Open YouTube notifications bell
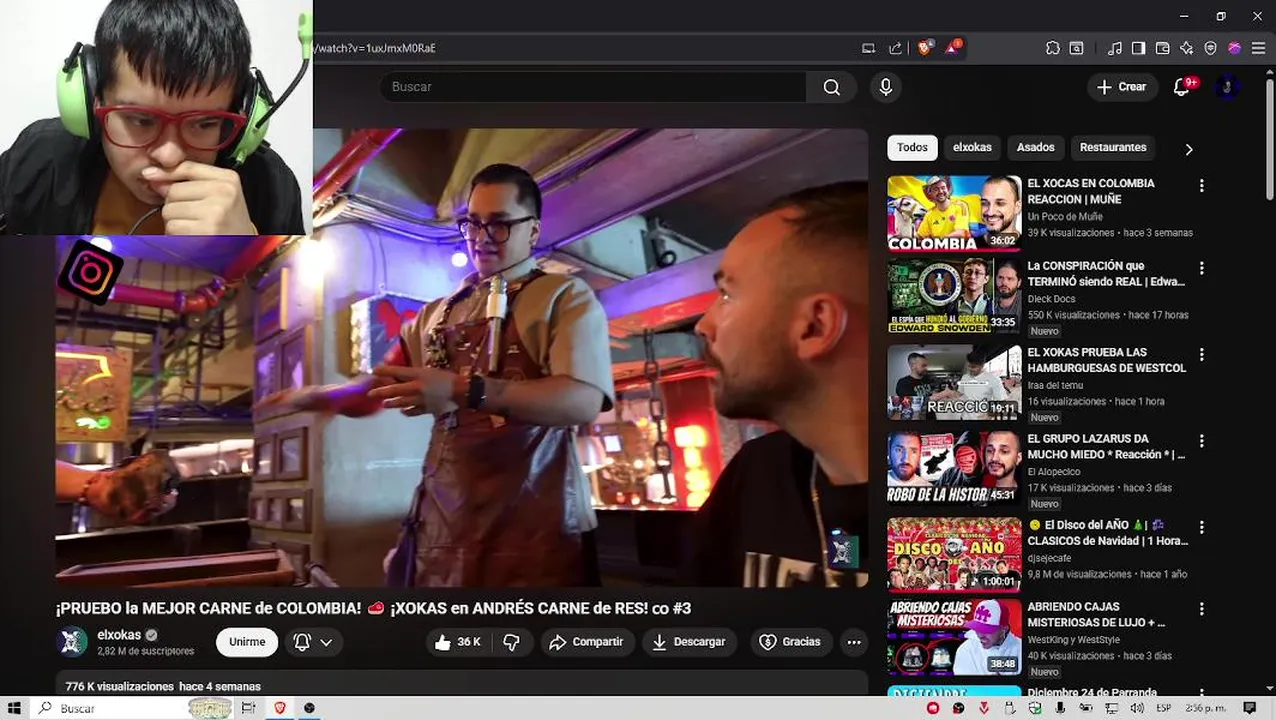 tap(1182, 87)
